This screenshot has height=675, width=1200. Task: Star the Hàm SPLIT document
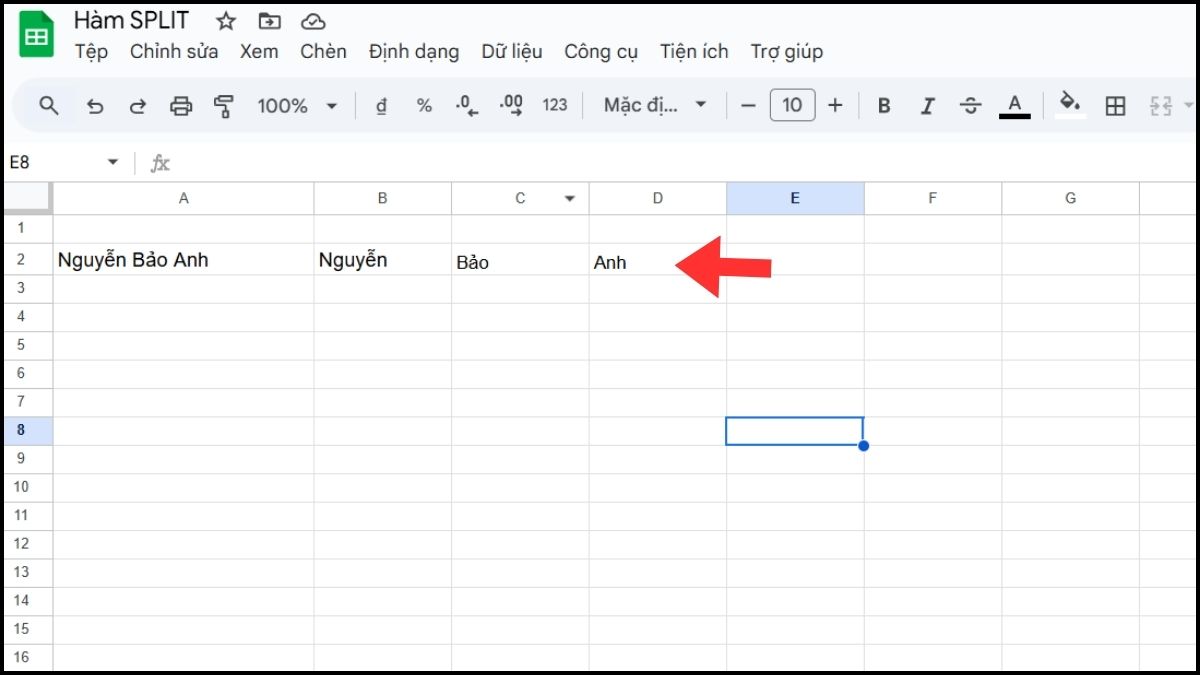[x=225, y=20]
